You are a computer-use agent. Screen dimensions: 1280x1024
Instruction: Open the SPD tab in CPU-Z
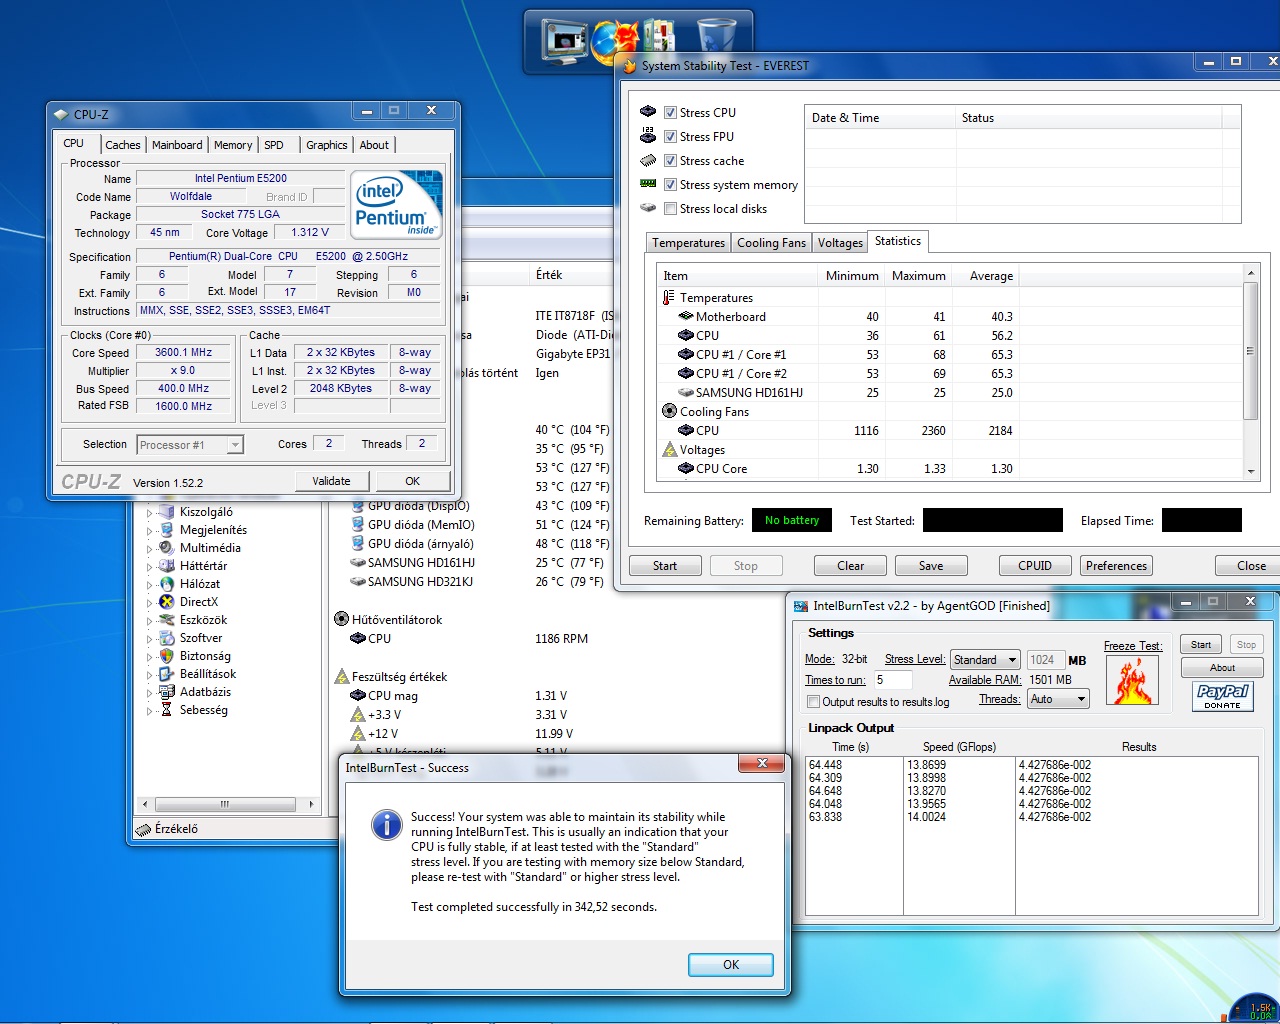tap(274, 145)
